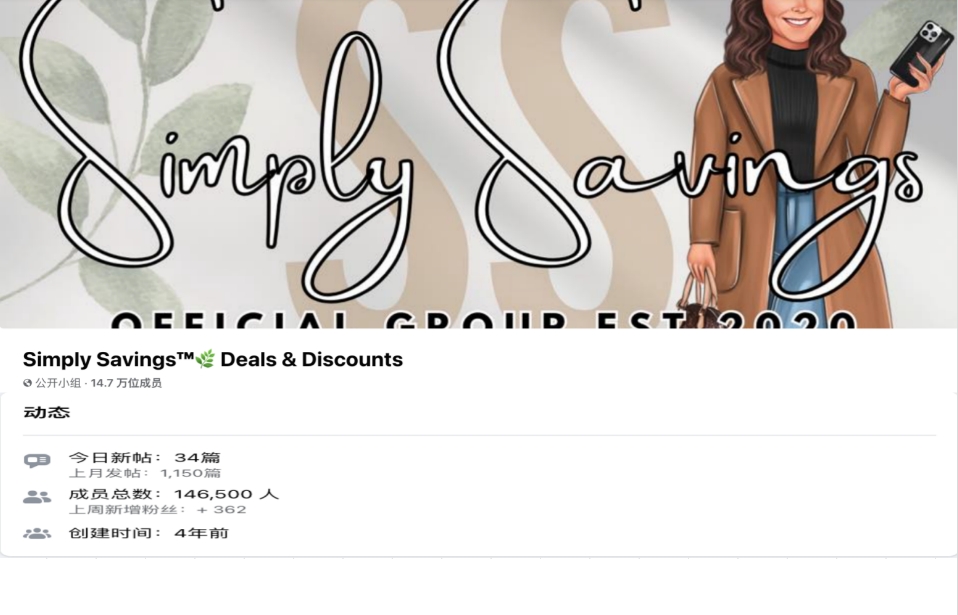
Task: Click 上月发帖 1,150篇 statistic
Action: [x=145, y=473]
